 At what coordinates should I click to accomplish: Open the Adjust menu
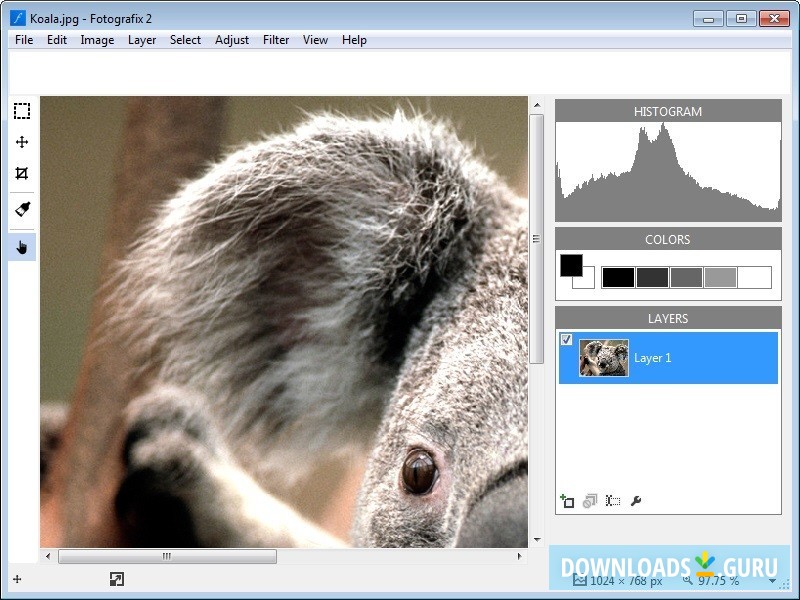click(x=231, y=40)
